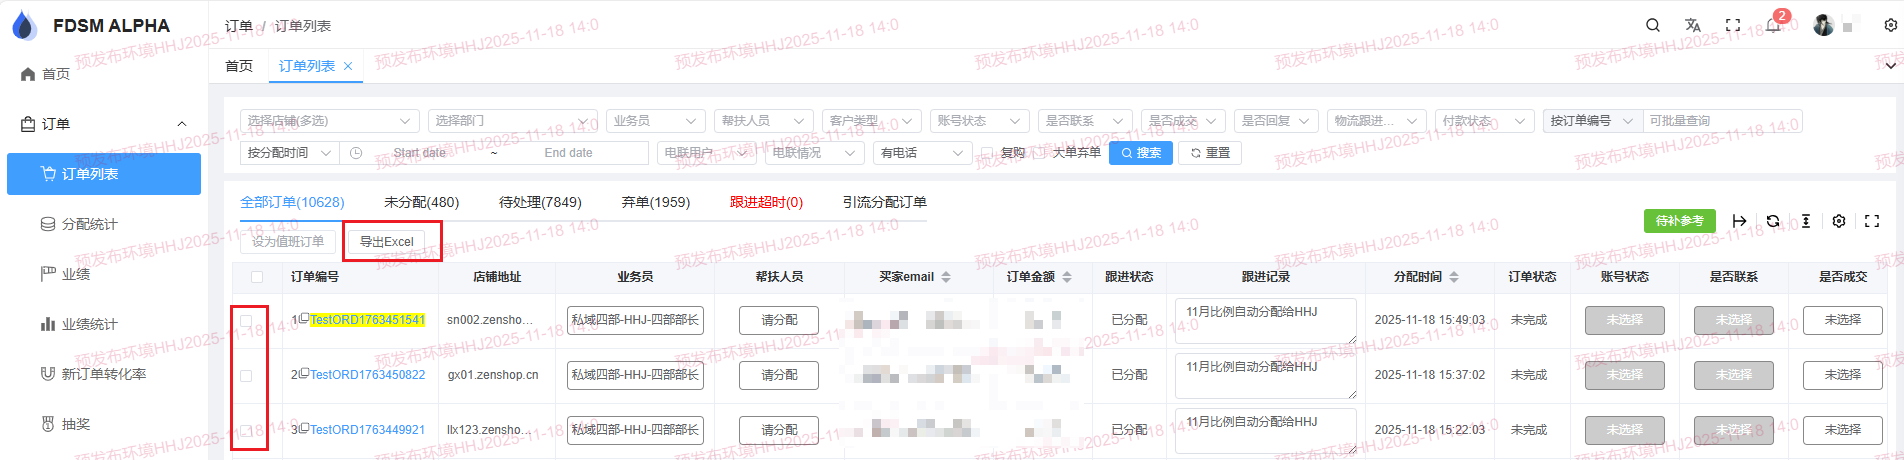Viewport: 1904px width, 460px height.
Task: Click the table refresh icon
Action: click(1773, 221)
